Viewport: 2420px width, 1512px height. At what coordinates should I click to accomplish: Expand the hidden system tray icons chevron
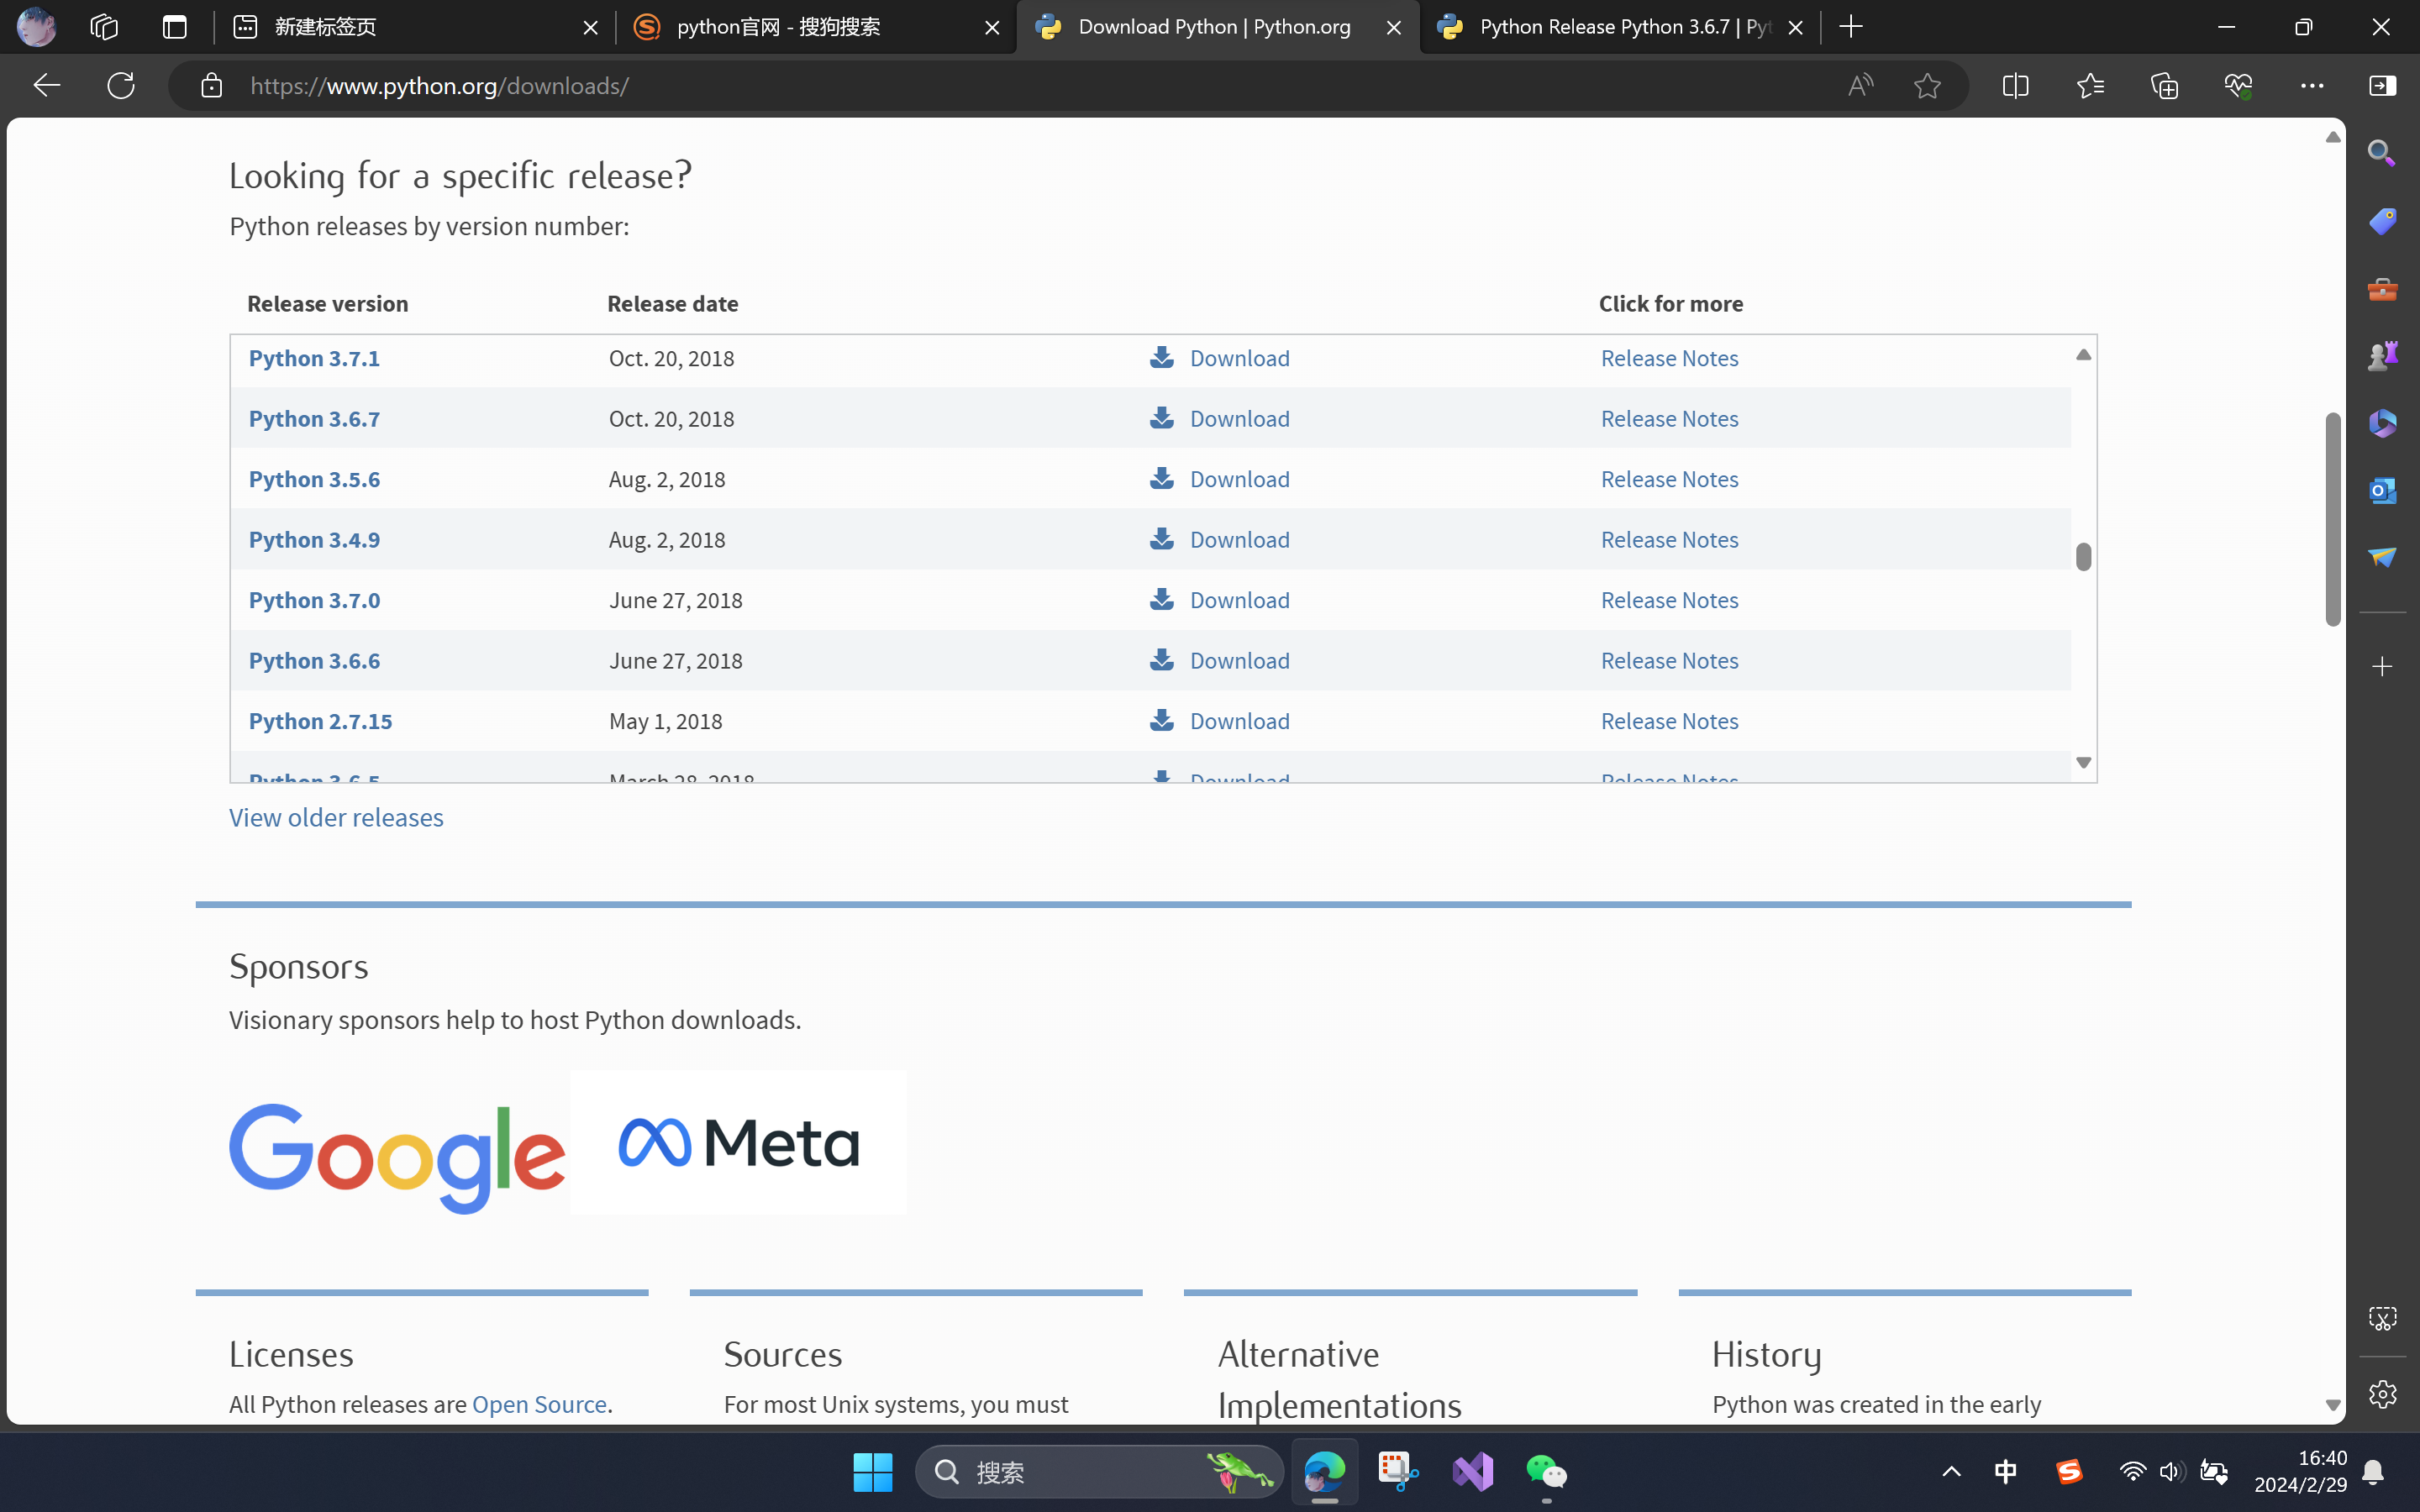pos(1951,1472)
